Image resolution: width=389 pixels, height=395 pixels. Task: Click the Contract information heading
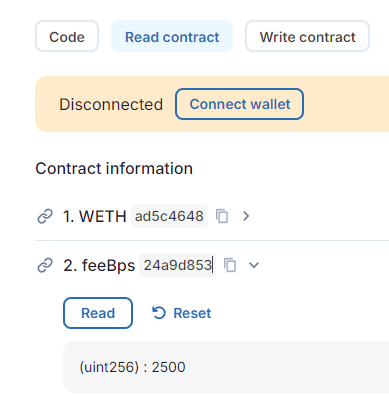click(x=114, y=168)
